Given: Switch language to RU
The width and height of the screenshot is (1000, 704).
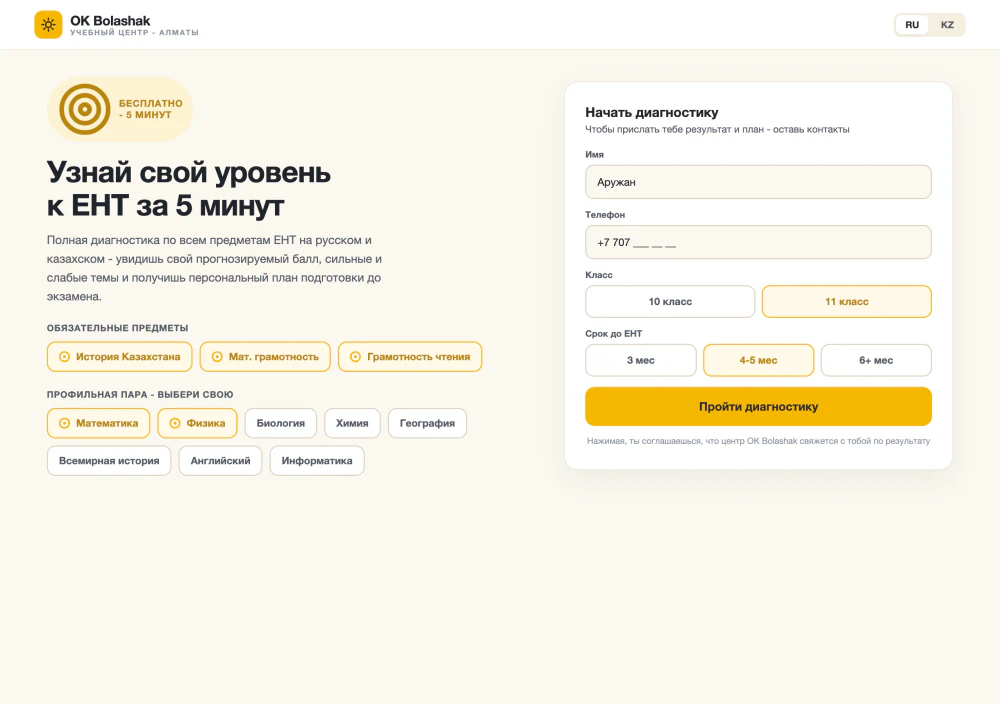Looking at the screenshot, I should point(912,25).
